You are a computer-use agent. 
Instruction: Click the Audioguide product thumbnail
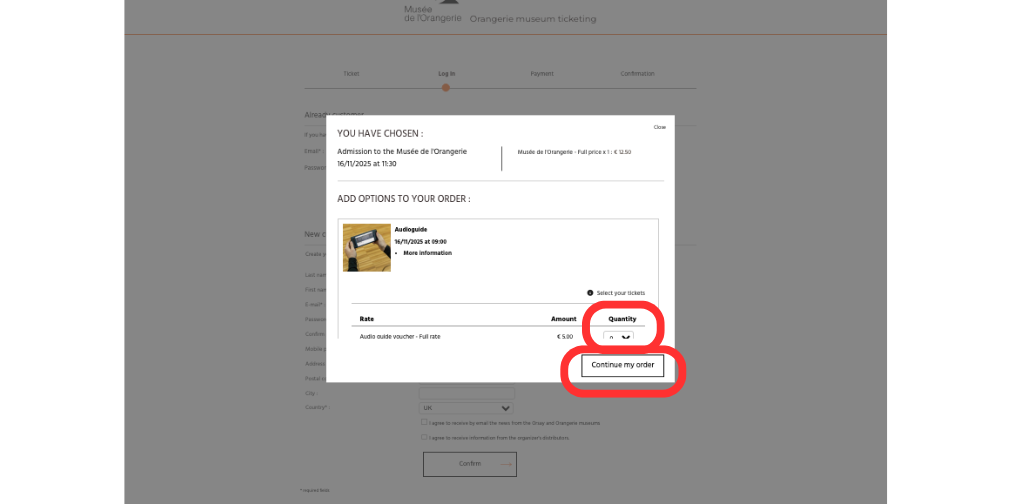(x=367, y=248)
